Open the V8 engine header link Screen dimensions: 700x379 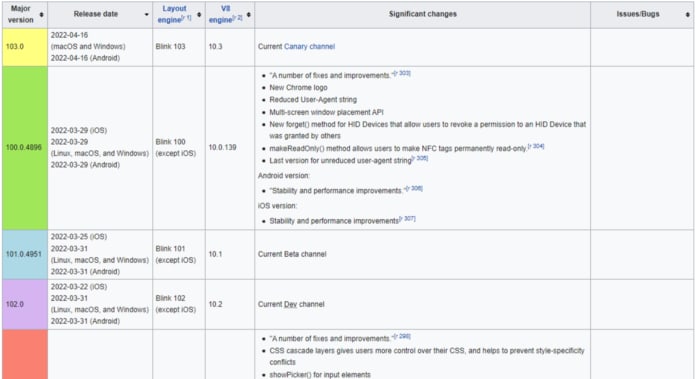point(223,14)
